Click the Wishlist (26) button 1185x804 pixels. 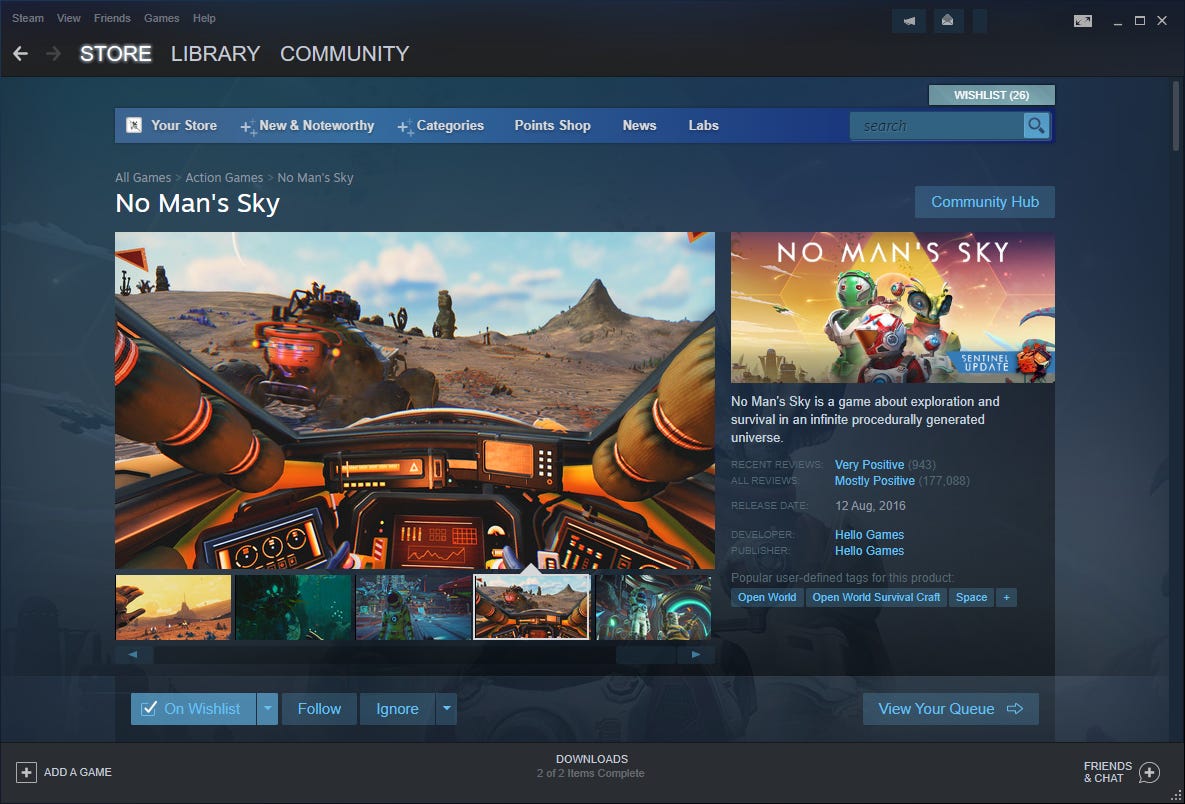(992, 95)
